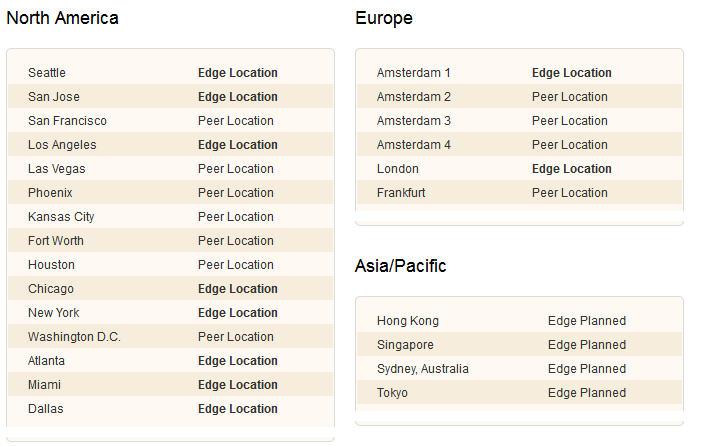
Task: Click Edge Planned beside Tokyo
Action: pos(587,393)
